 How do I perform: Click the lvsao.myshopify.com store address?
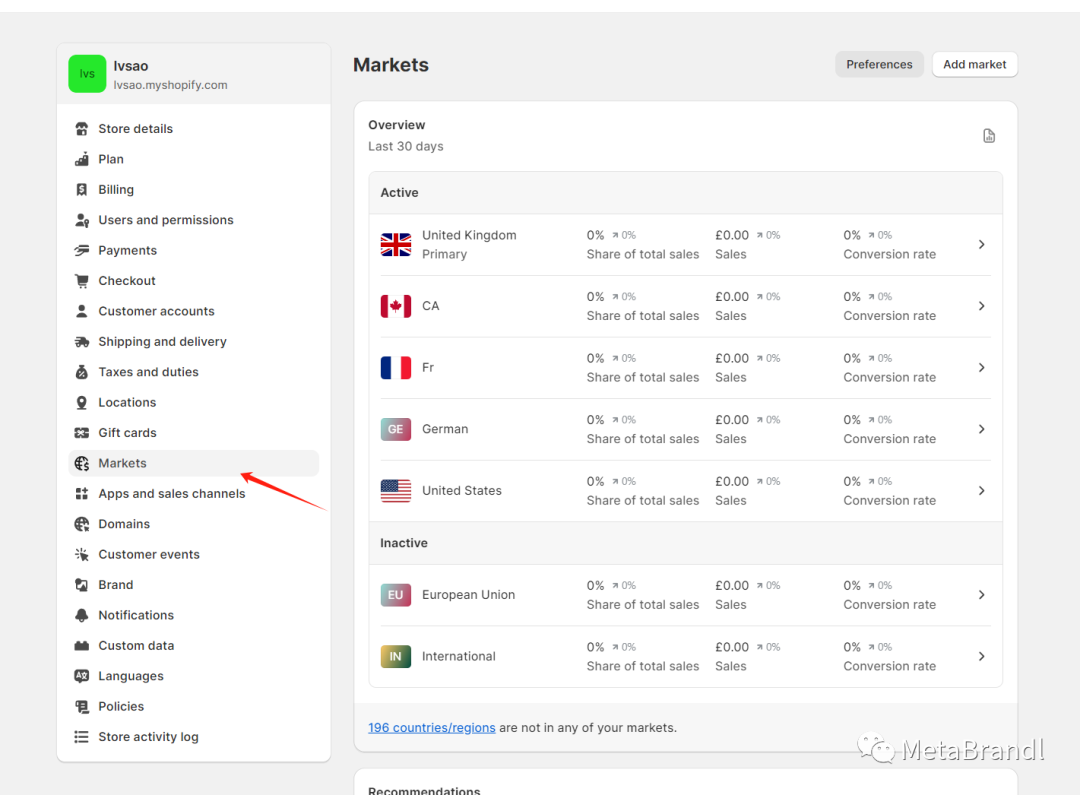pos(170,85)
